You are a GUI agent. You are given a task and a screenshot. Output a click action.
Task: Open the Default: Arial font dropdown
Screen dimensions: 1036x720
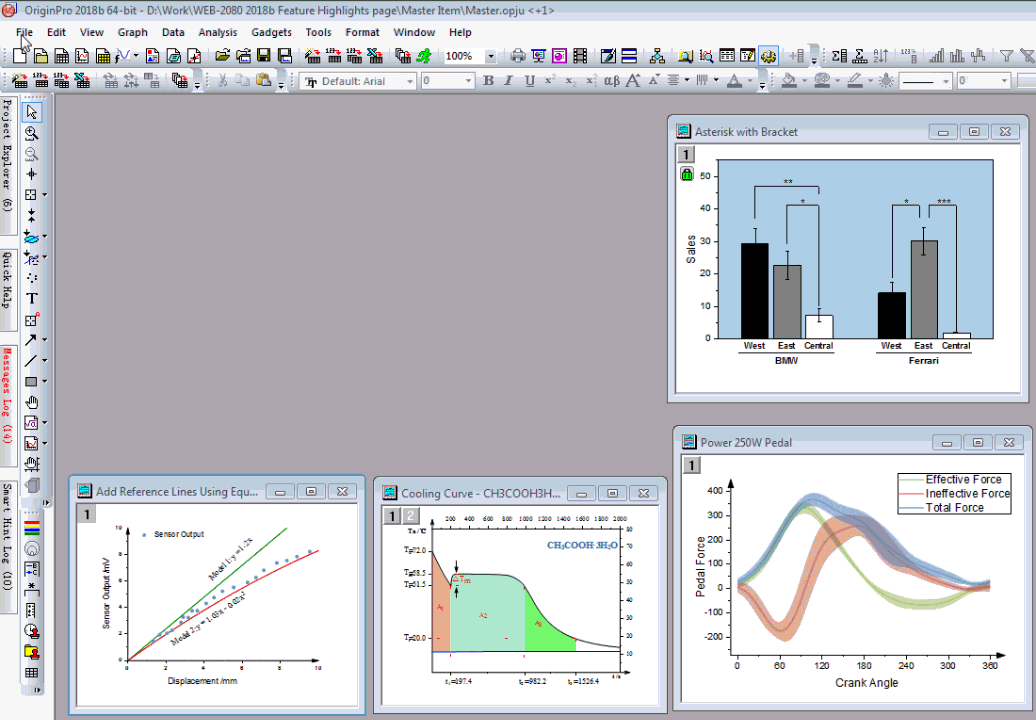pyautogui.click(x=410, y=81)
